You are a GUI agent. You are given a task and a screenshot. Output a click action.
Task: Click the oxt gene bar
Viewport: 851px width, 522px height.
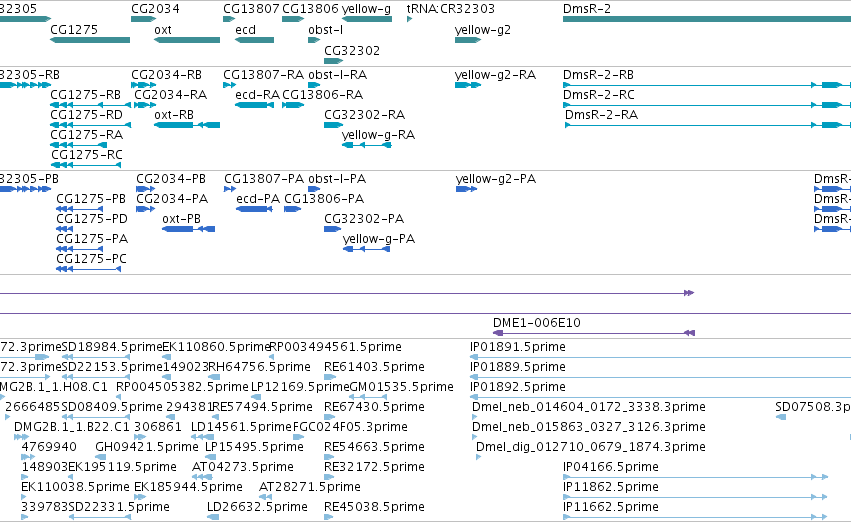click(x=187, y=40)
